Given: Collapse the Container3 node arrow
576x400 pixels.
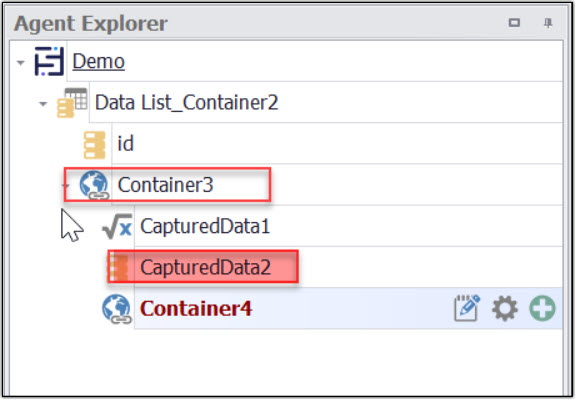Looking at the screenshot, I should tap(66, 185).
